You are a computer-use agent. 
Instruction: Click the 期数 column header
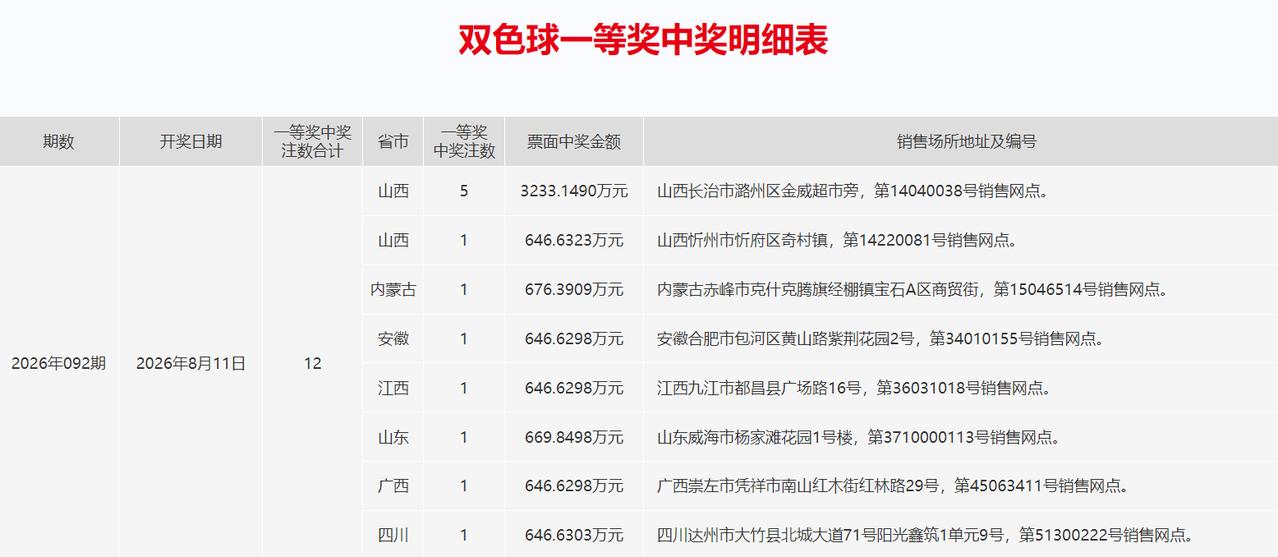(x=59, y=141)
